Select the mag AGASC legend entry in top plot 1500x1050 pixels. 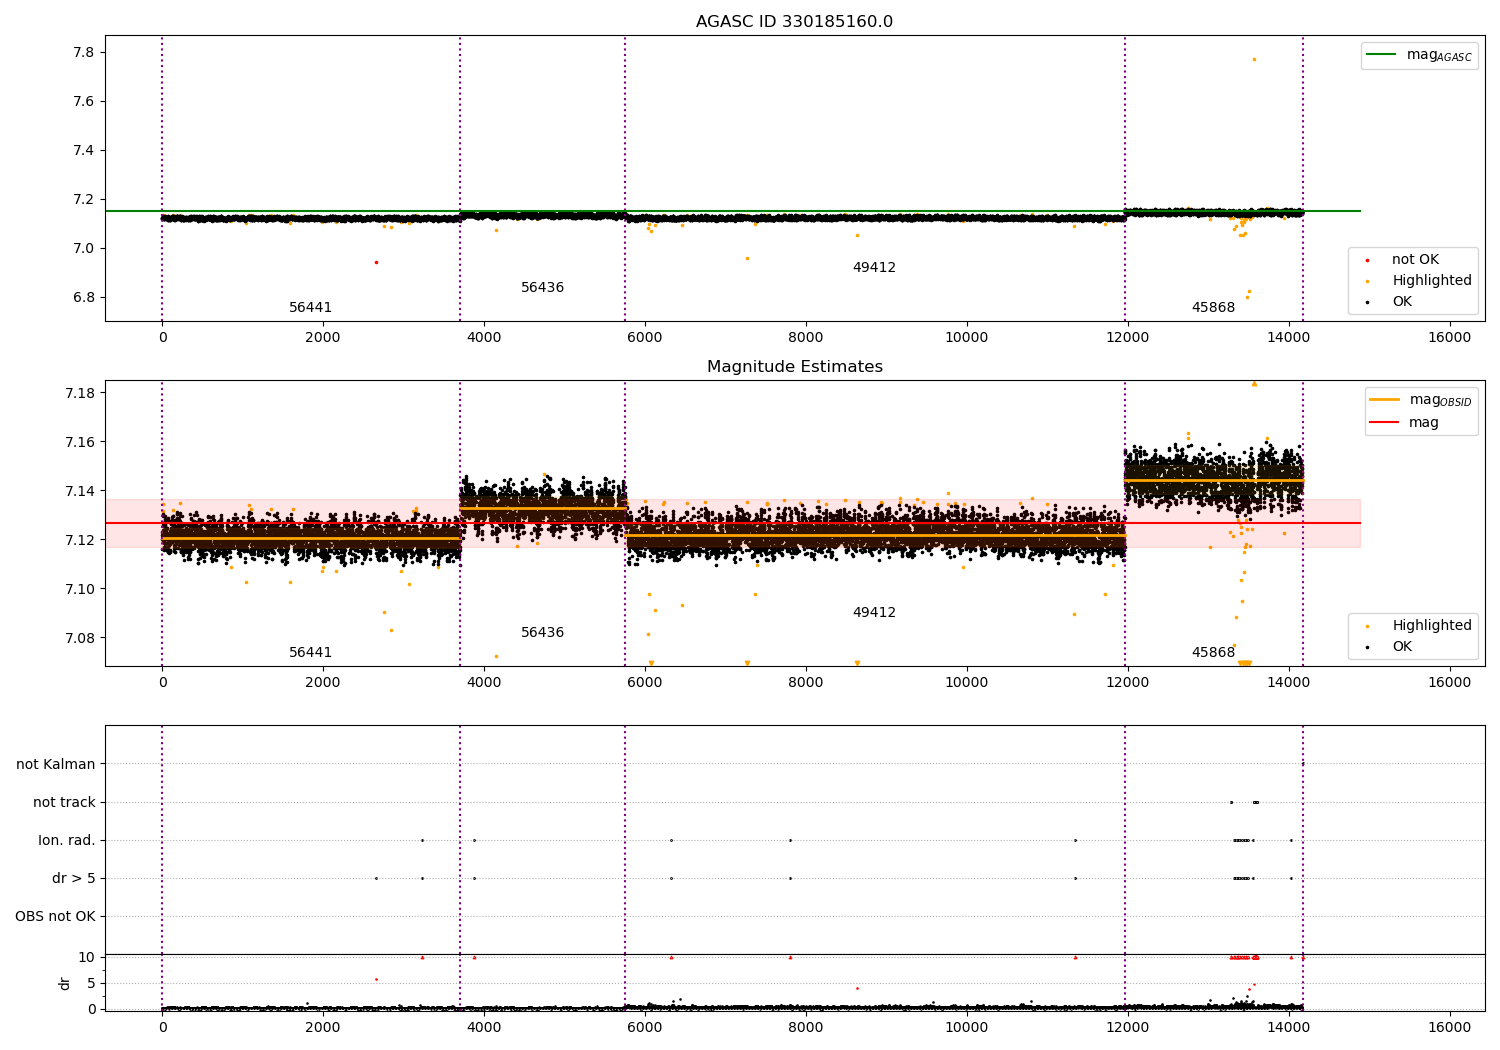[x=1420, y=55]
